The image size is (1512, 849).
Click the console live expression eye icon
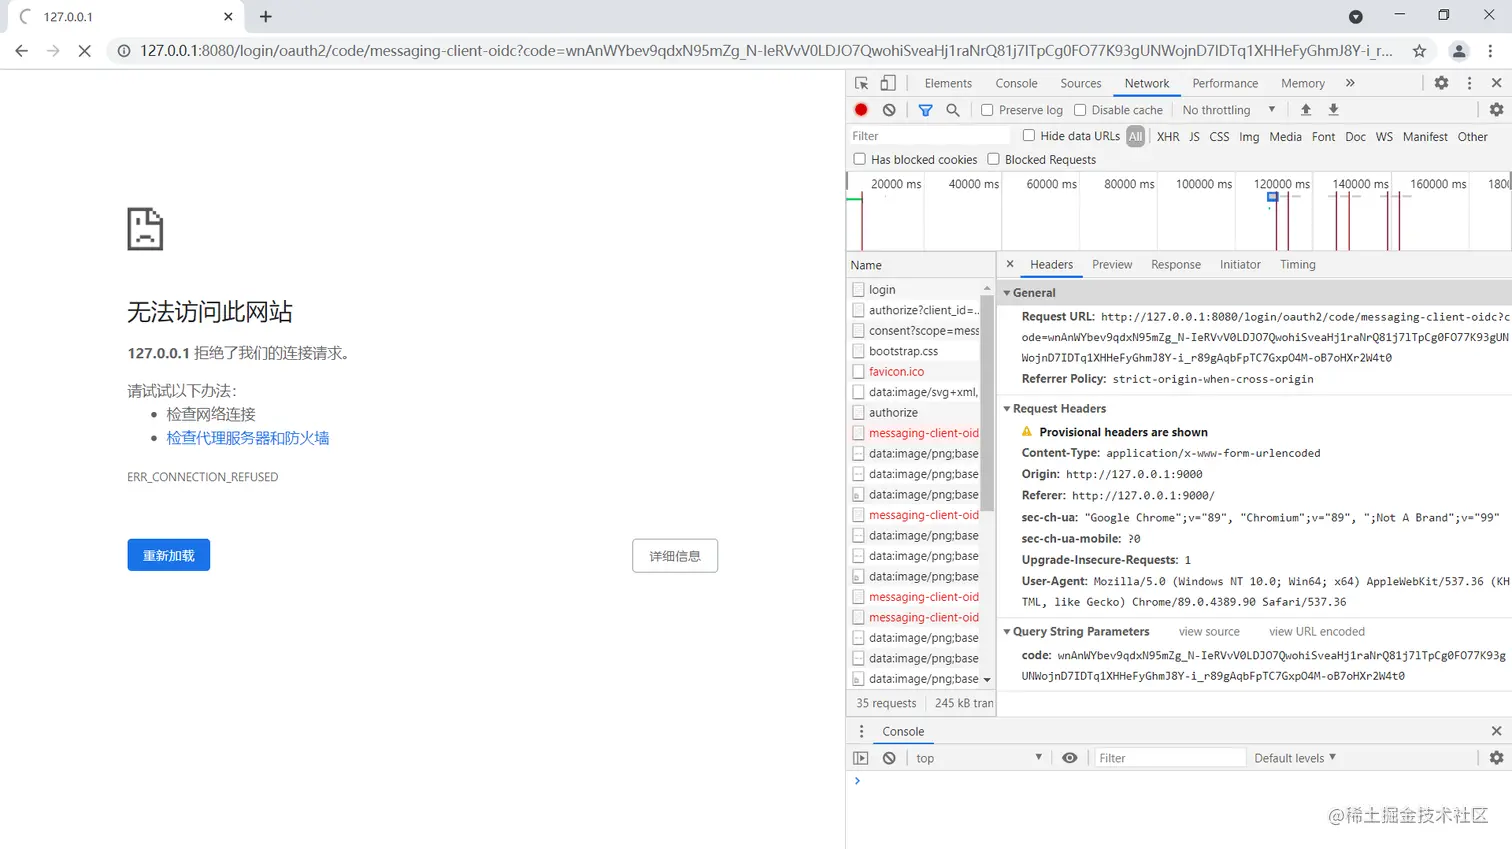pos(1069,758)
